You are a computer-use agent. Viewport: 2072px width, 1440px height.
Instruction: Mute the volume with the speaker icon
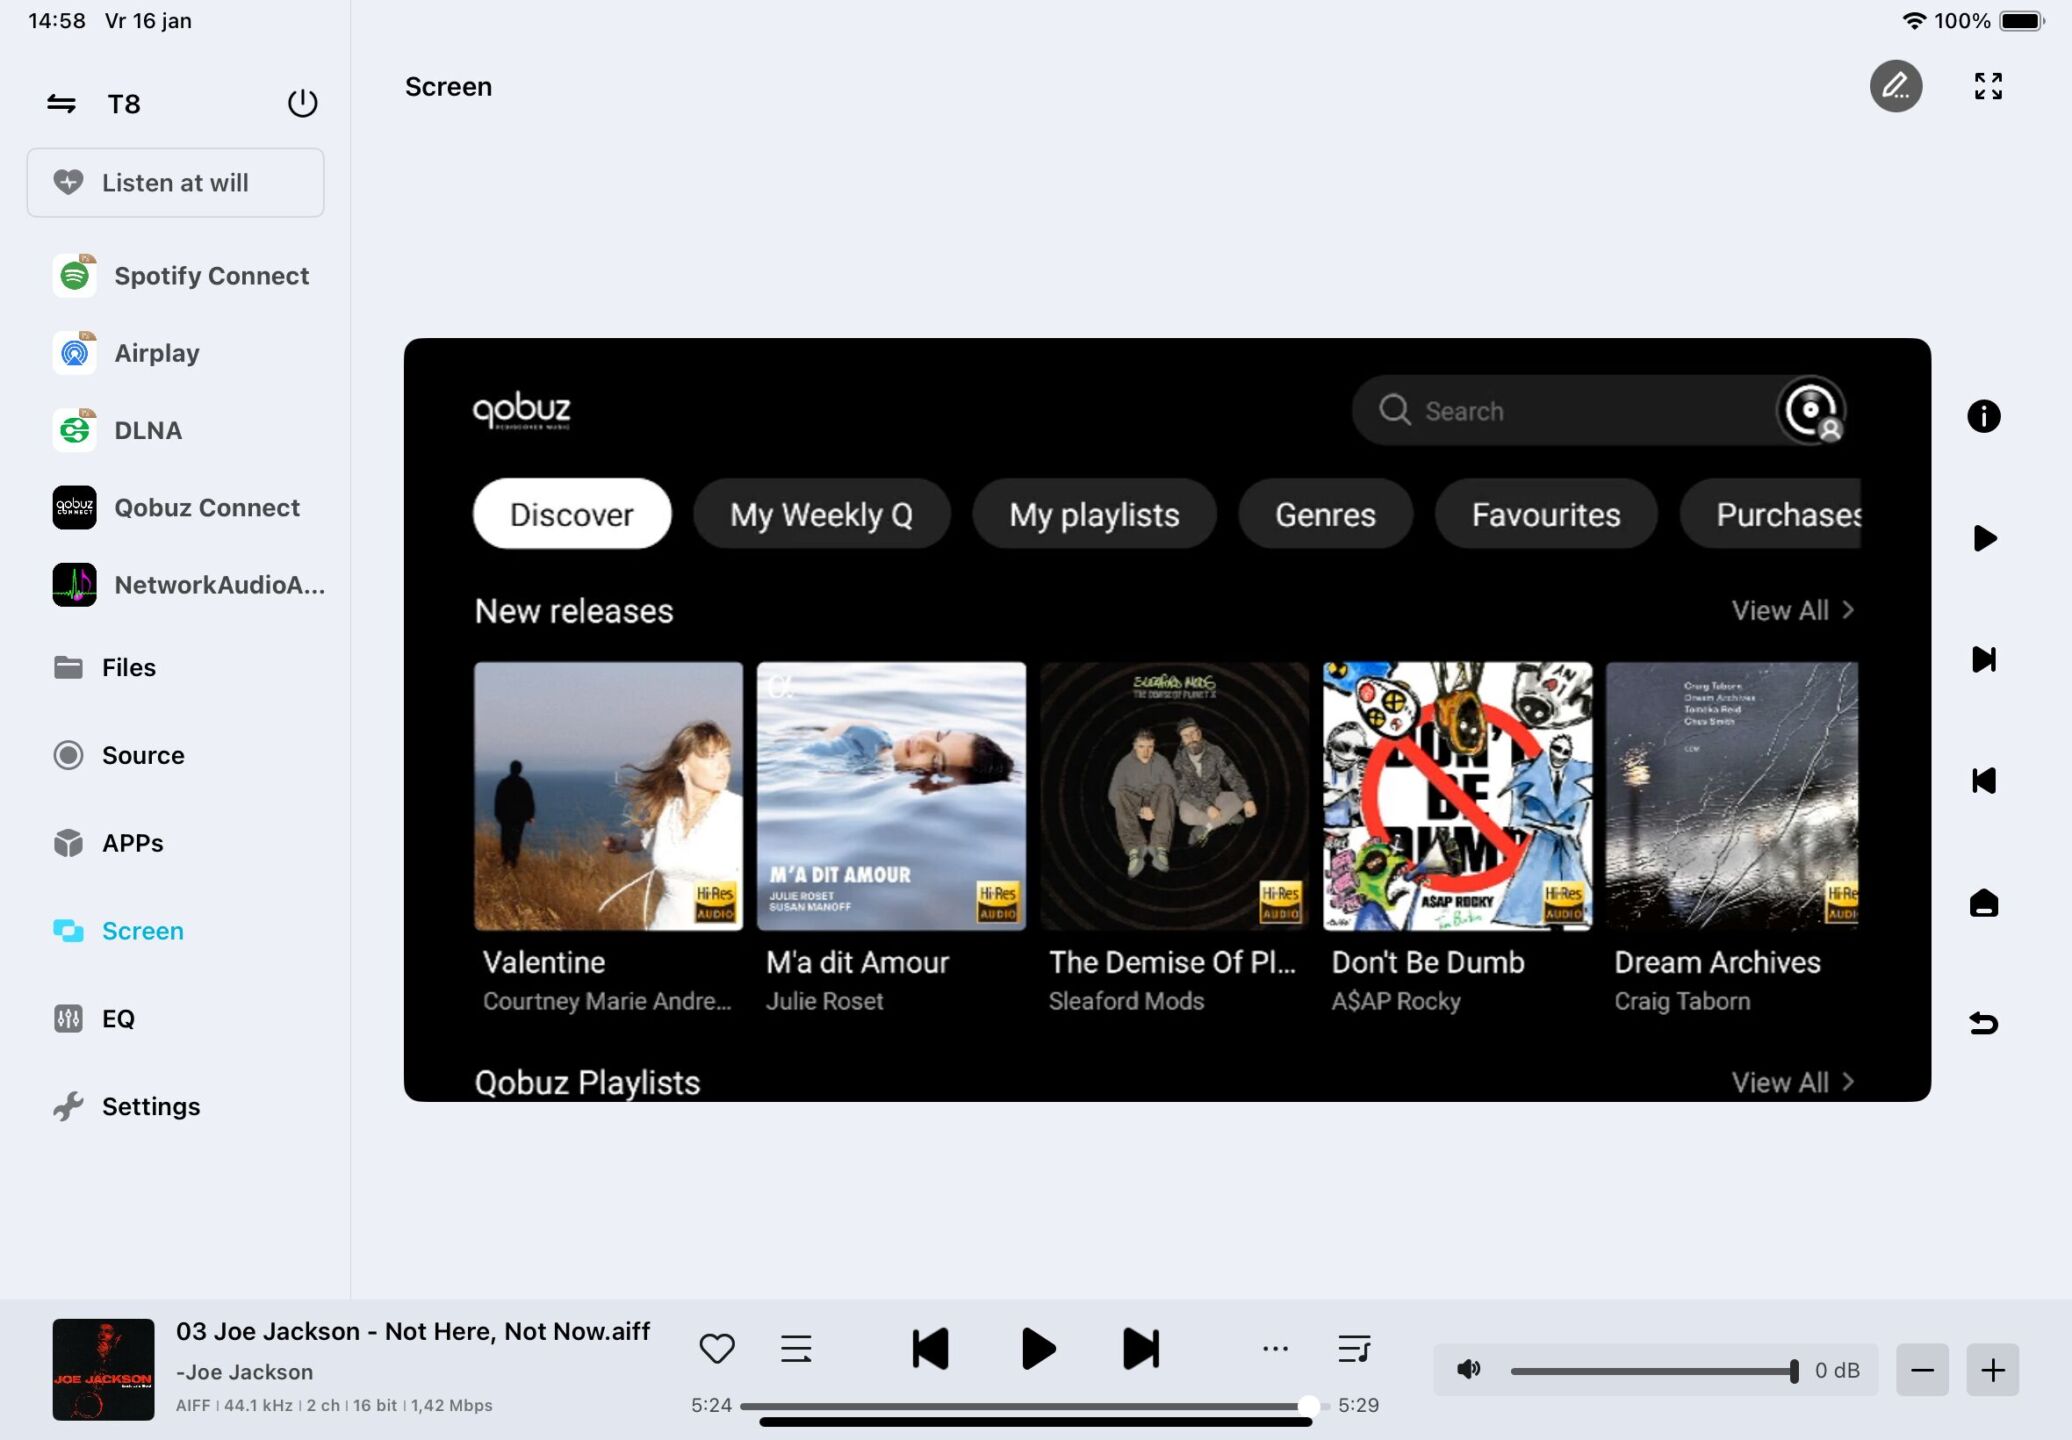click(x=1469, y=1369)
